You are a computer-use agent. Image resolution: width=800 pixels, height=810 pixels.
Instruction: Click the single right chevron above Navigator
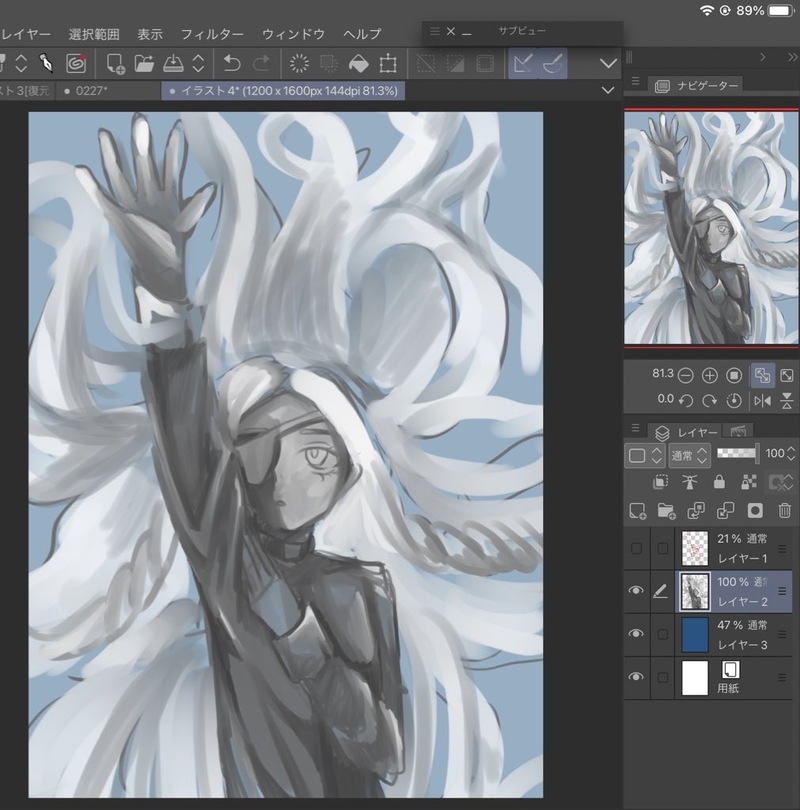(763, 57)
